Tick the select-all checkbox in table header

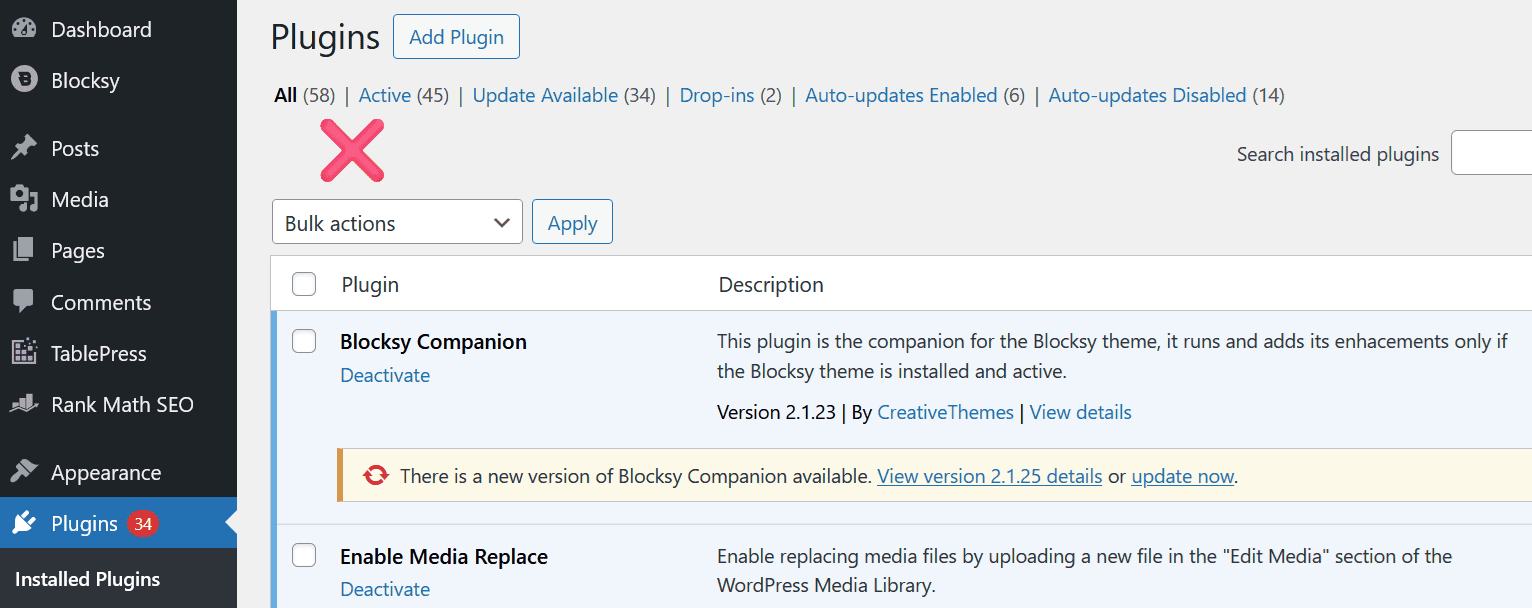(x=304, y=285)
